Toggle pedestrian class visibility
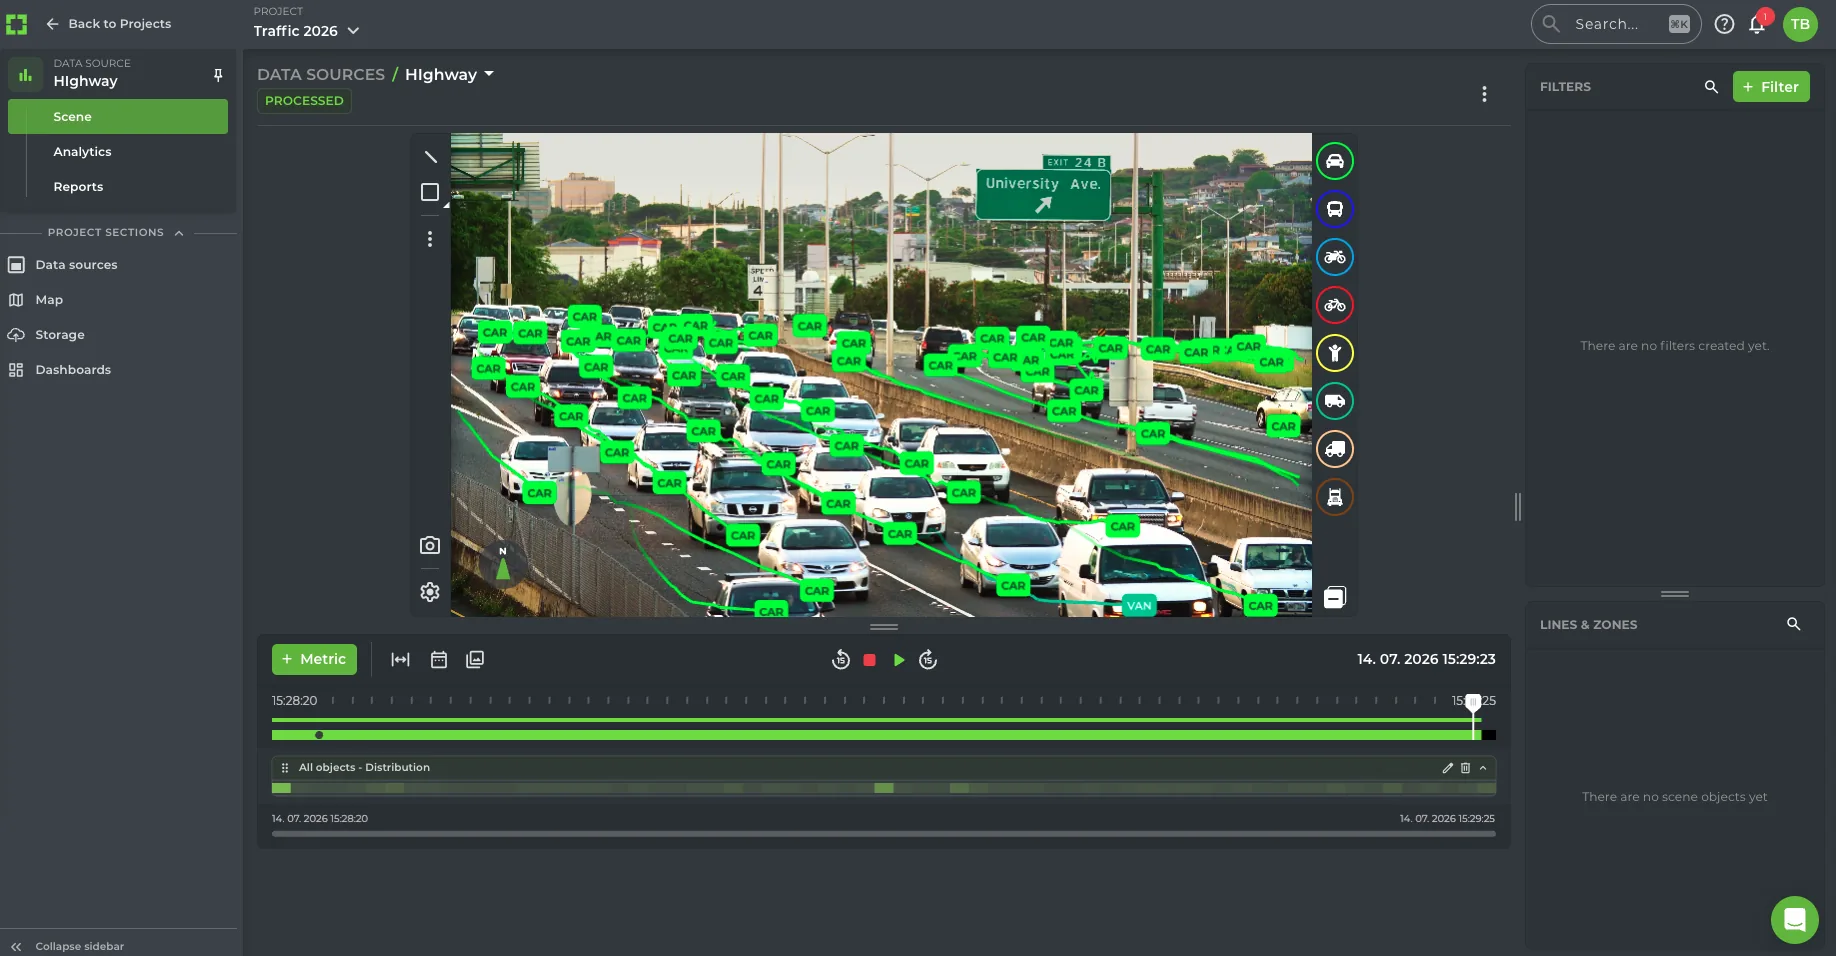Viewport: 1836px width, 956px height. 1335,353
